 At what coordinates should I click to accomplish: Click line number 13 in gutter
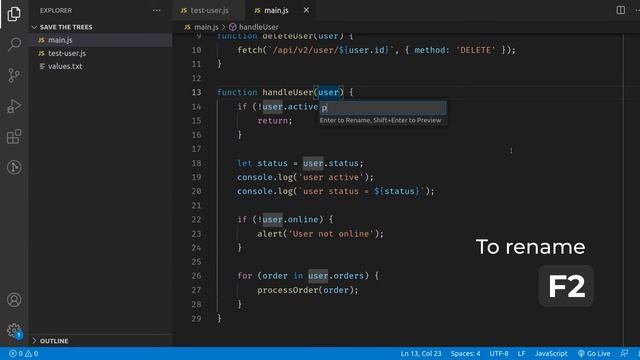(196, 92)
